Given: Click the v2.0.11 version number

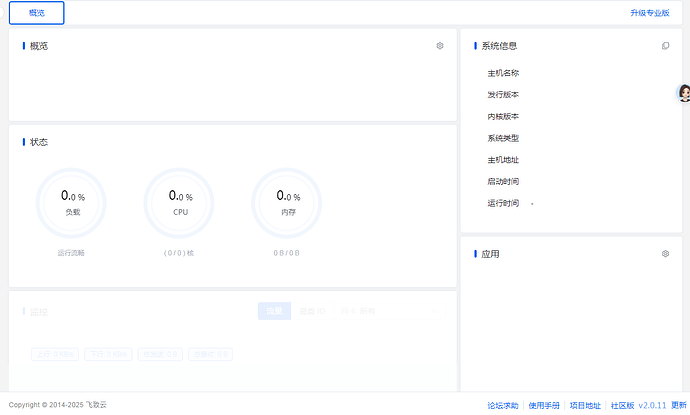Looking at the screenshot, I should (x=652, y=405).
